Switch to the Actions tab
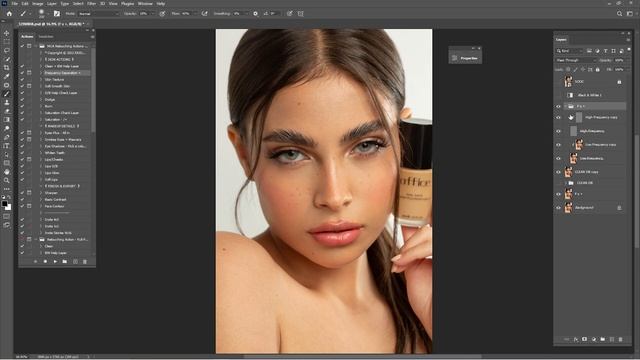Image resolution: width=640 pixels, height=360 pixels. pos(27,36)
